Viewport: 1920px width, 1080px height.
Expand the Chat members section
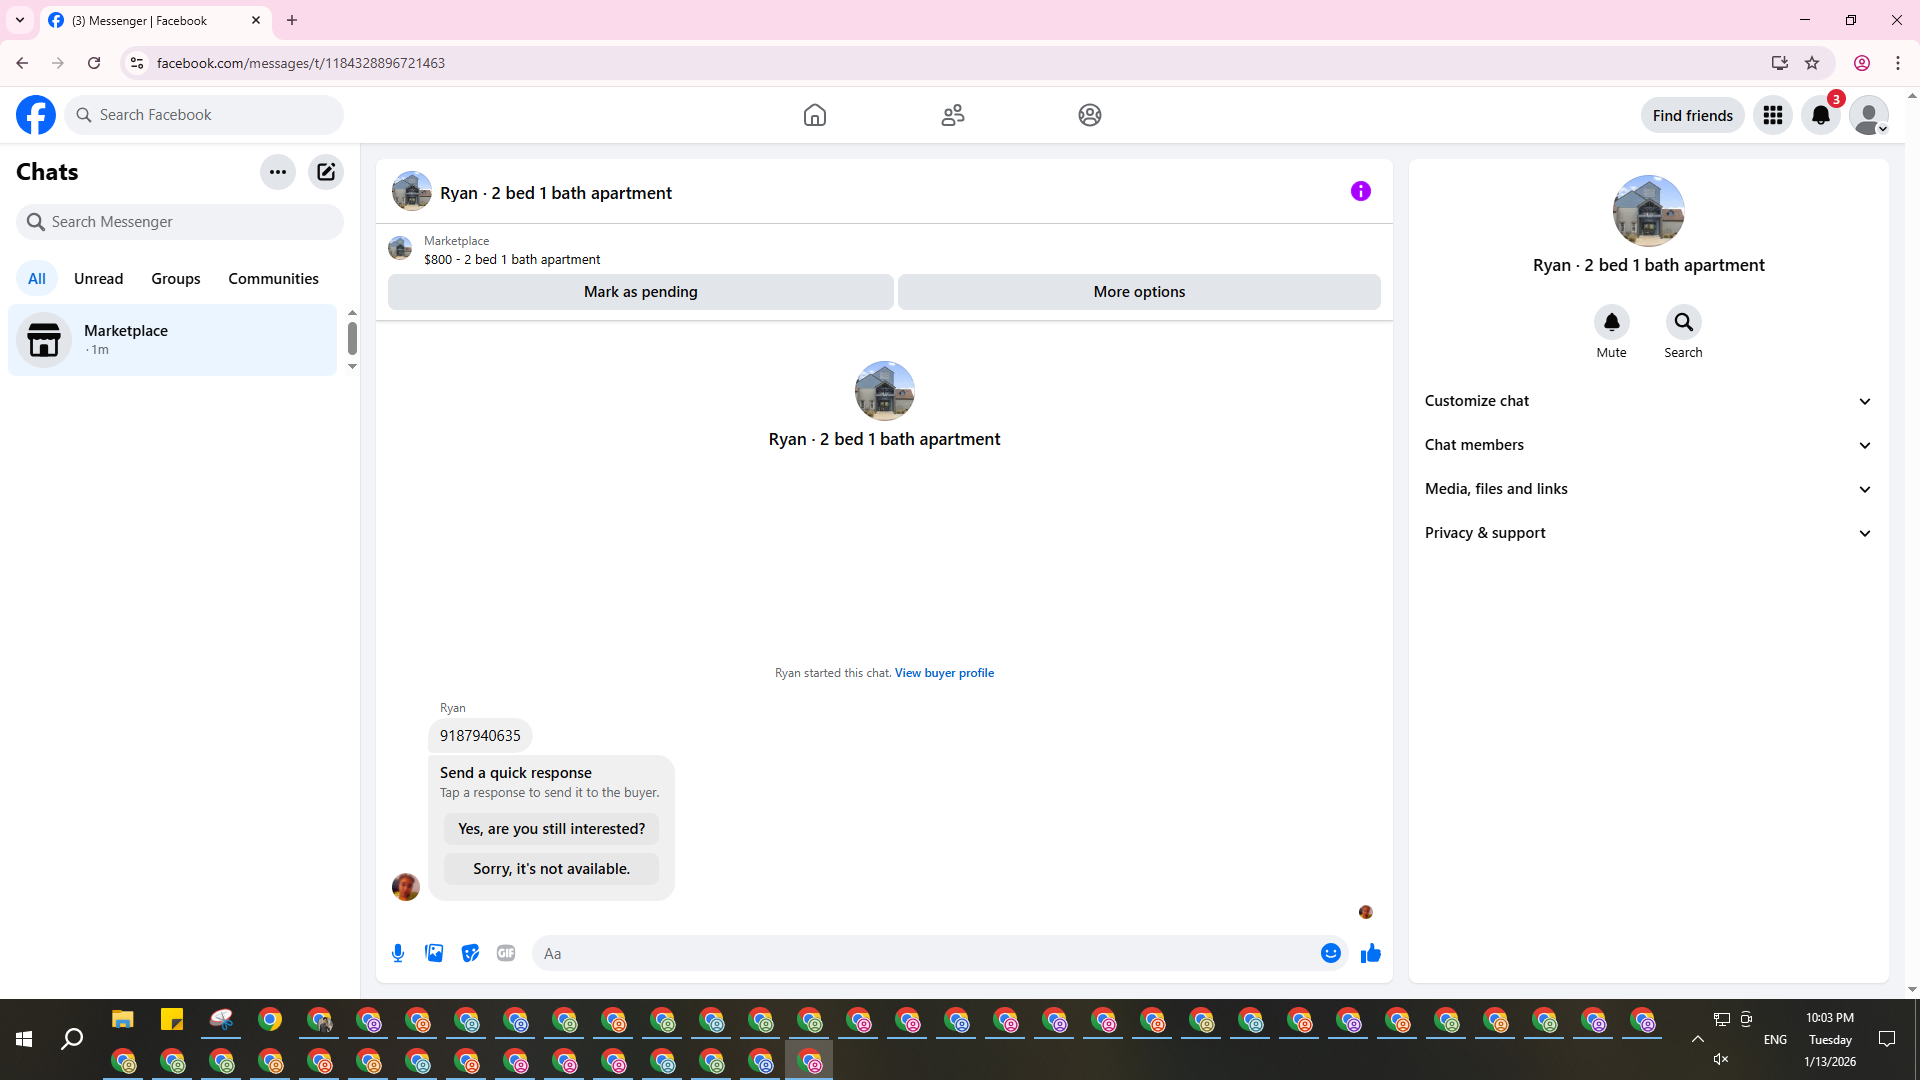point(1647,445)
